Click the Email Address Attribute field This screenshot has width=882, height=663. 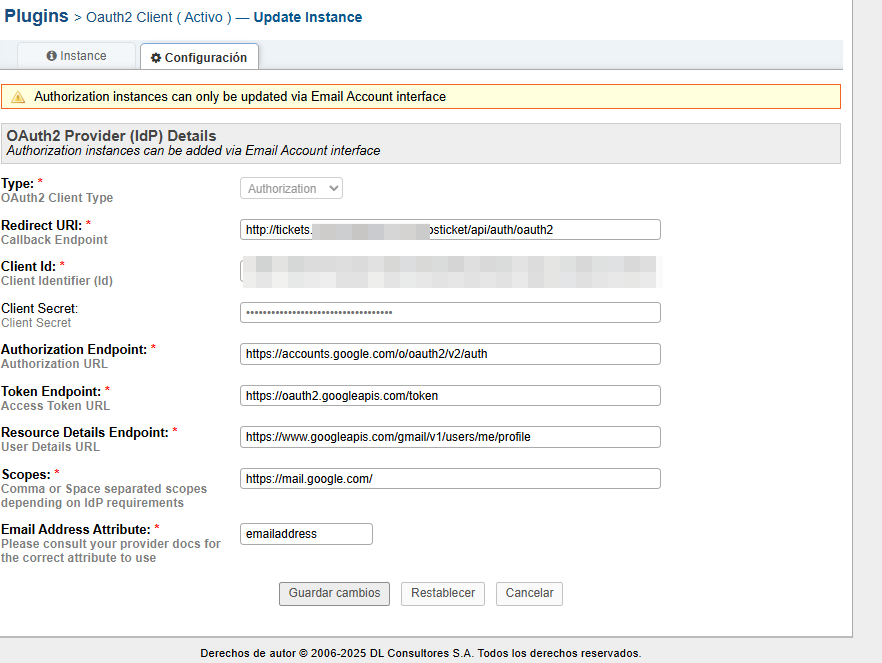[306, 534]
